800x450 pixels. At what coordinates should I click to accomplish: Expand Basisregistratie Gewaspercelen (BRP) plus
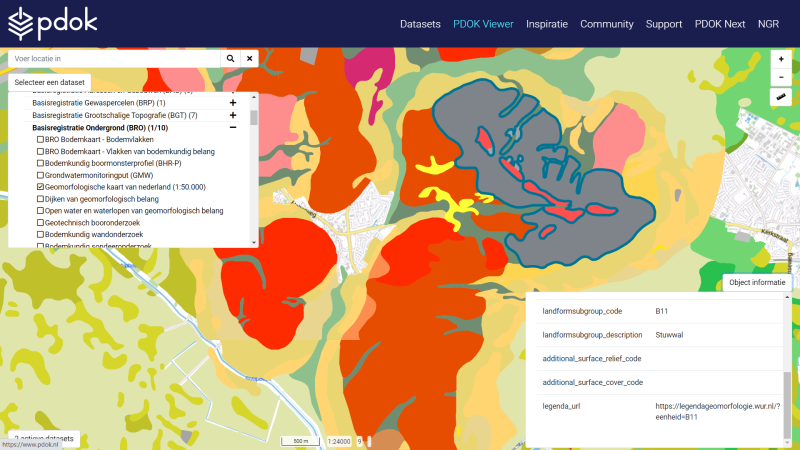point(233,103)
